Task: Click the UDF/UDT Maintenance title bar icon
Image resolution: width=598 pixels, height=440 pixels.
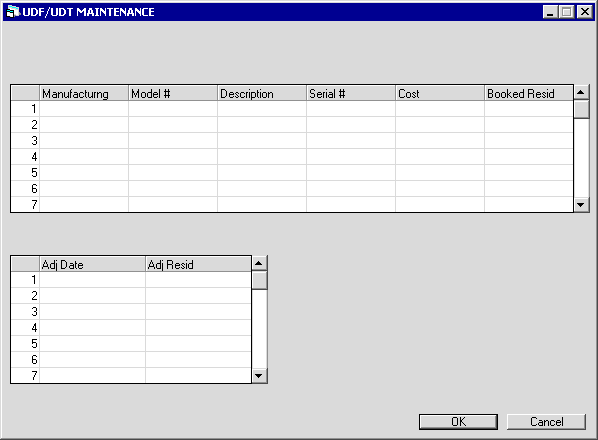Action: (13, 12)
